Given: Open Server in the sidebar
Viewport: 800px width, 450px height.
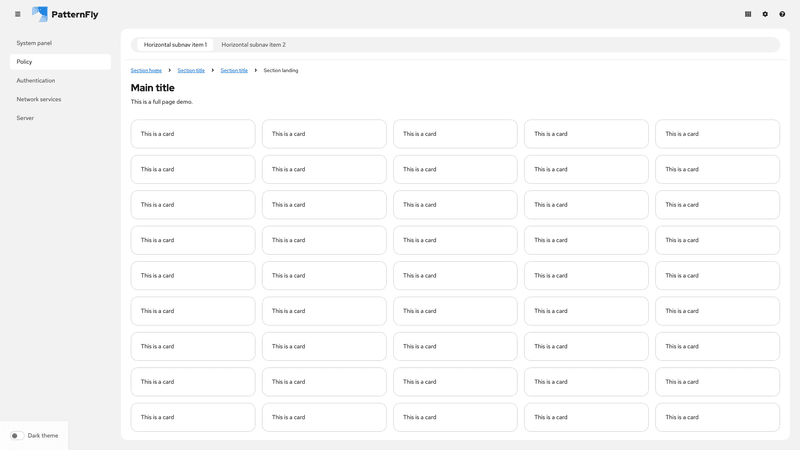Looking at the screenshot, I should click(x=25, y=118).
